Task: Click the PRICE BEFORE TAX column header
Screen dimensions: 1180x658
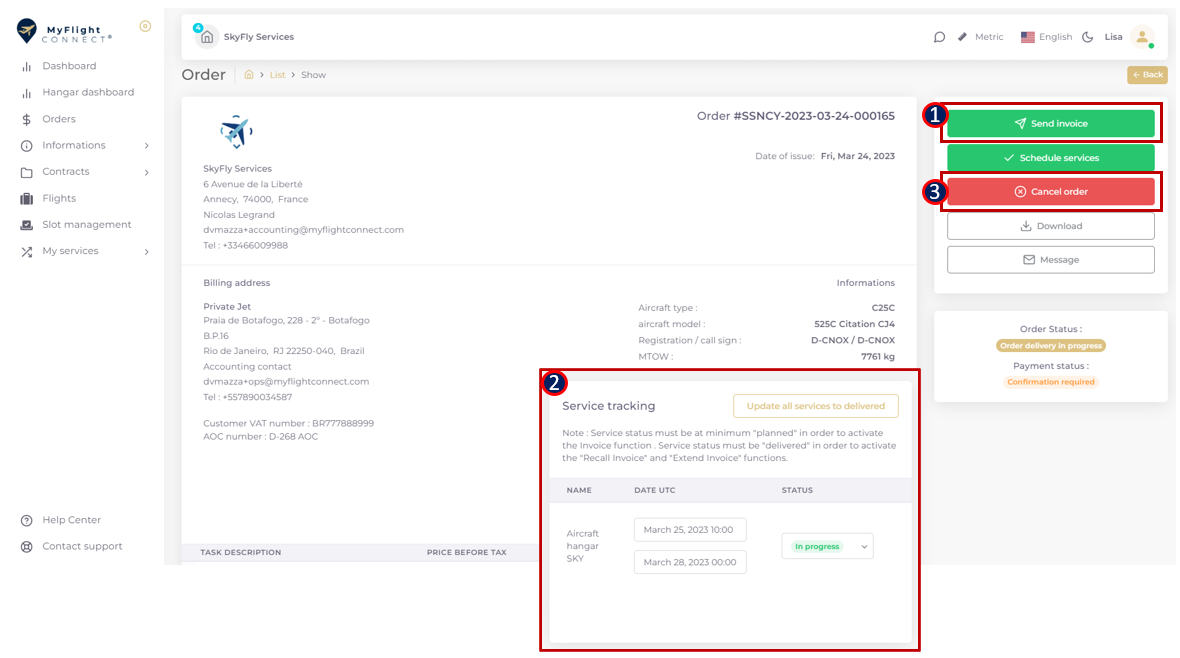Action: 467,553
